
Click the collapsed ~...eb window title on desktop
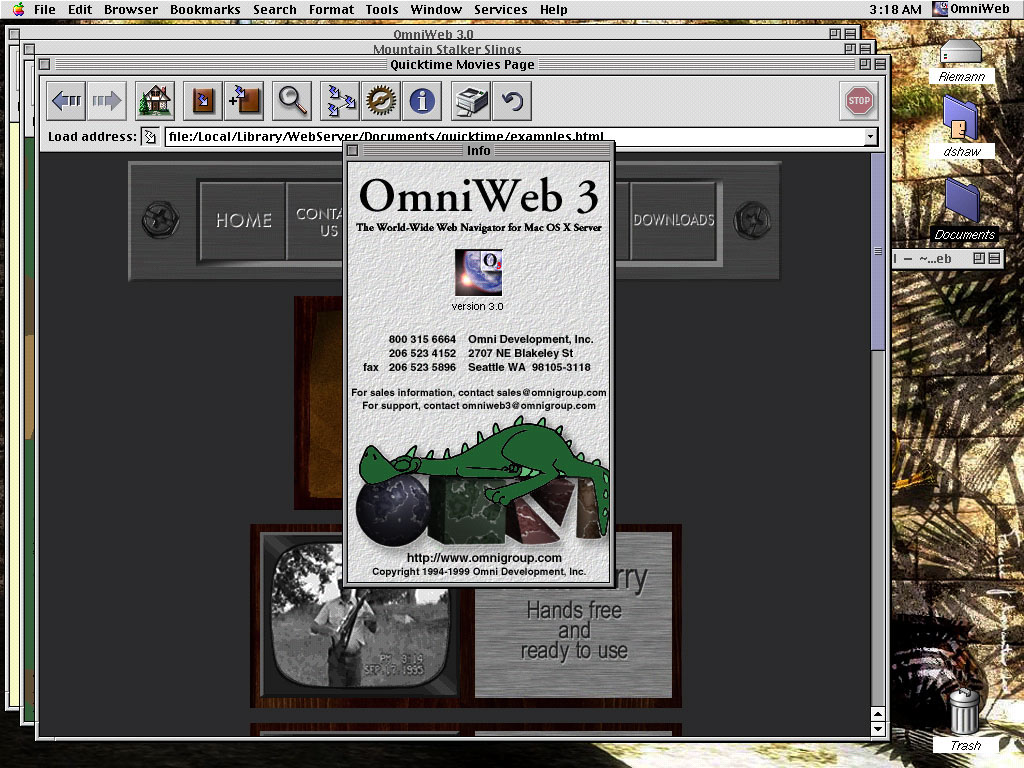[935, 259]
